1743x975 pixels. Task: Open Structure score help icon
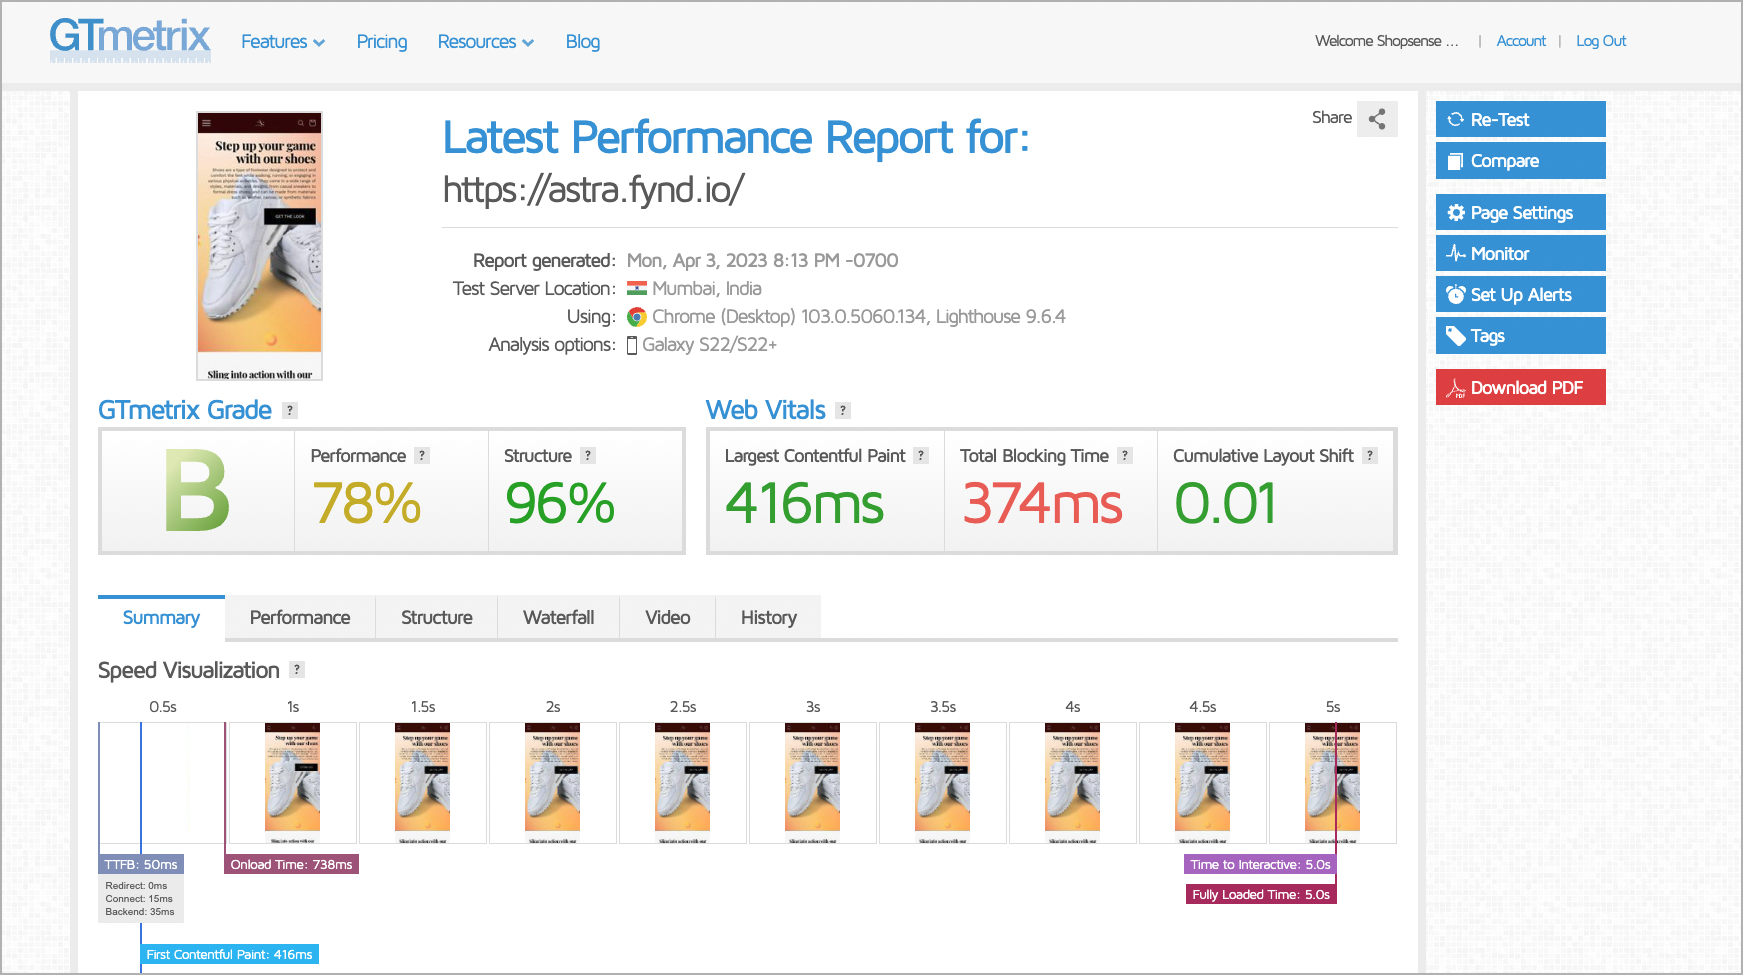pos(588,455)
